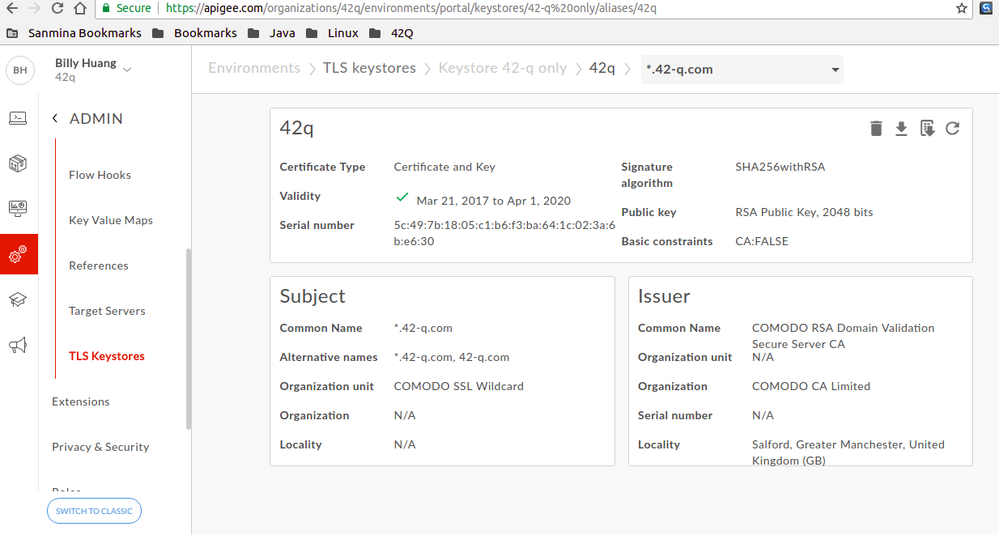Click the Secure padlock indicator
Image resolution: width=999 pixels, height=535 pixels.
tap(126, 8)
